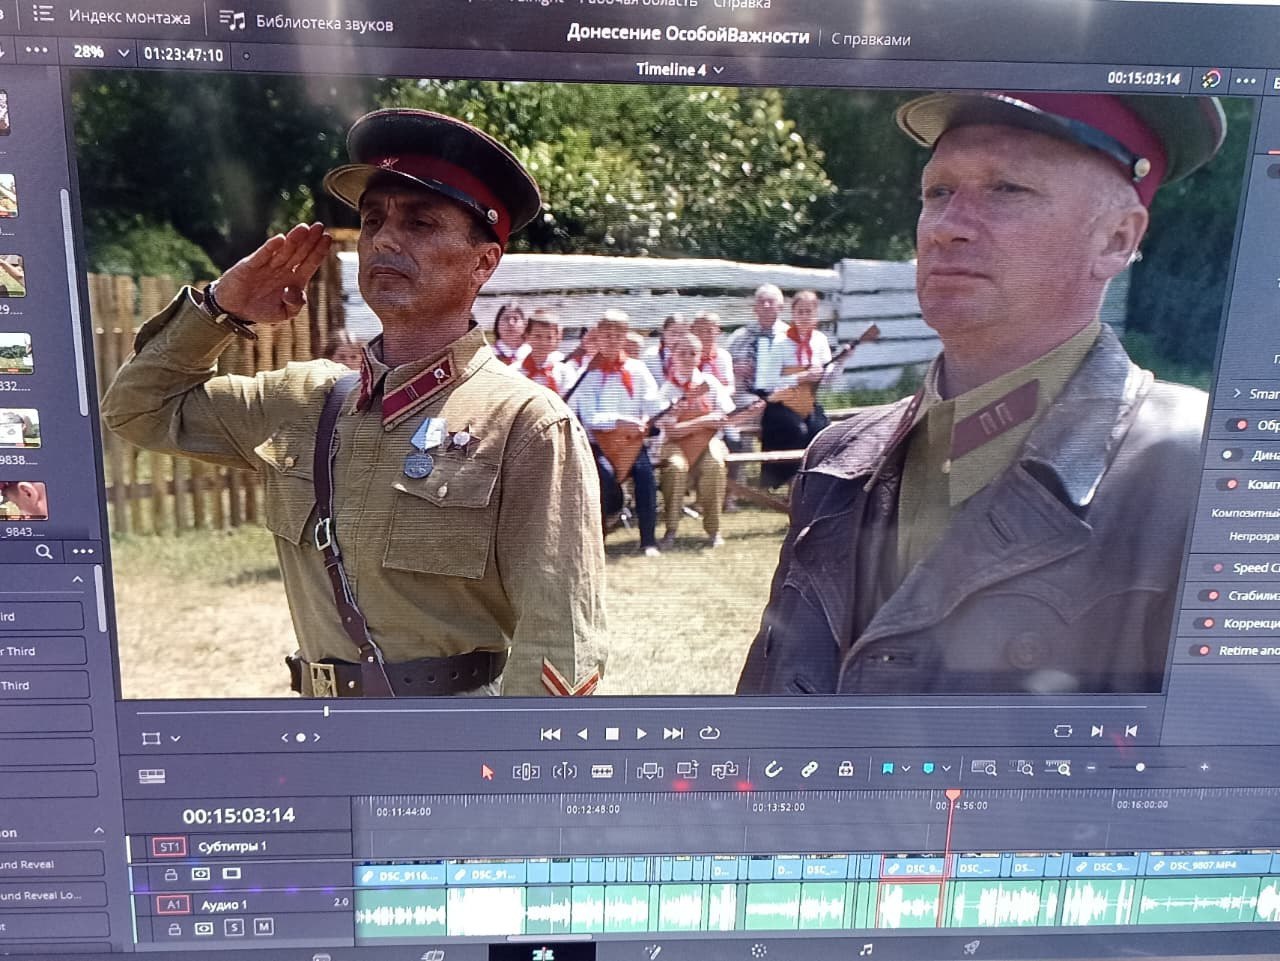Viewport: 1280px width, 961px height.
Task: Open the flag color dropdown
Action: click(x=906, y=768)
